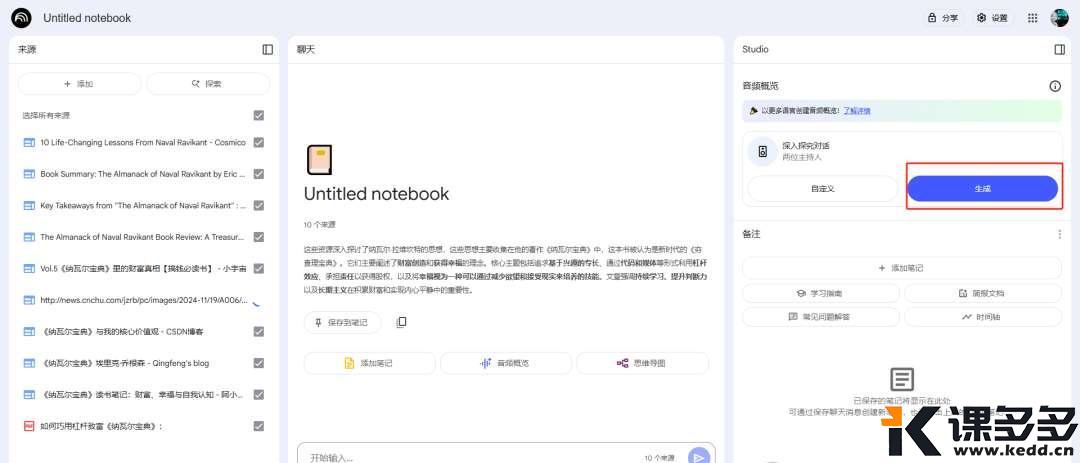Screen dimensions: 1080x463
Task: Click the notebook emoji icon
Action: [319, 160]
